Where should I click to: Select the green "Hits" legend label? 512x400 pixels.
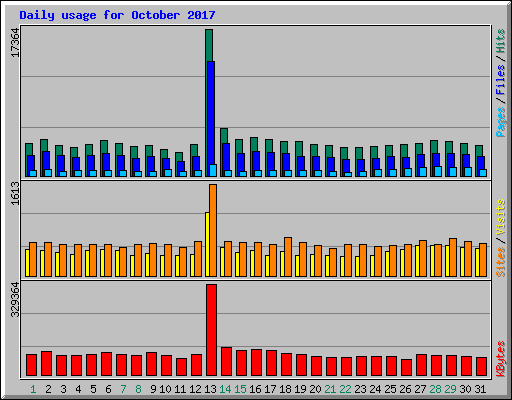501,41
